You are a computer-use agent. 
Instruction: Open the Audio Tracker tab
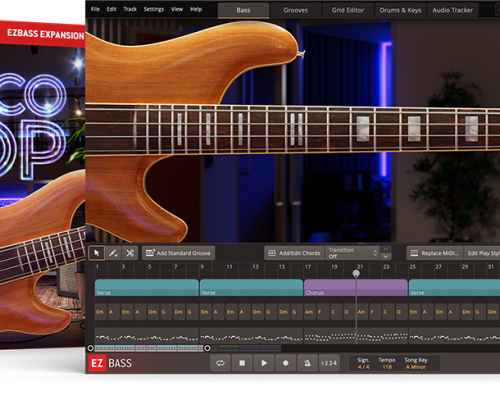pyautogui.click(x=453, y=10)
